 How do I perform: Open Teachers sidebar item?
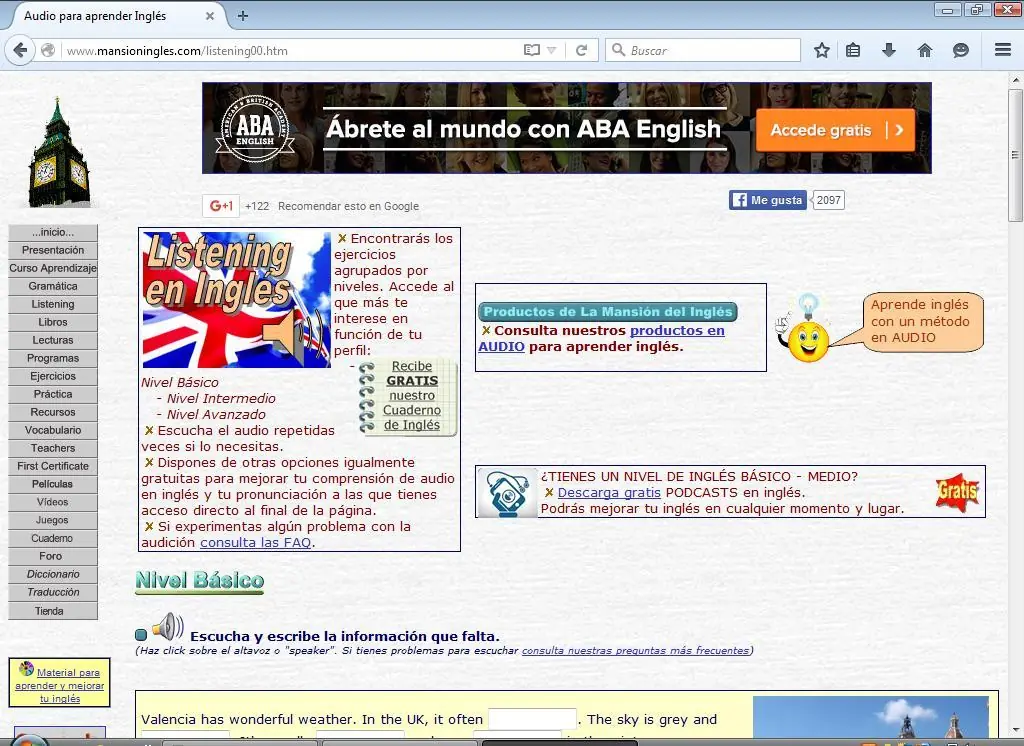[x=53, y=448]
